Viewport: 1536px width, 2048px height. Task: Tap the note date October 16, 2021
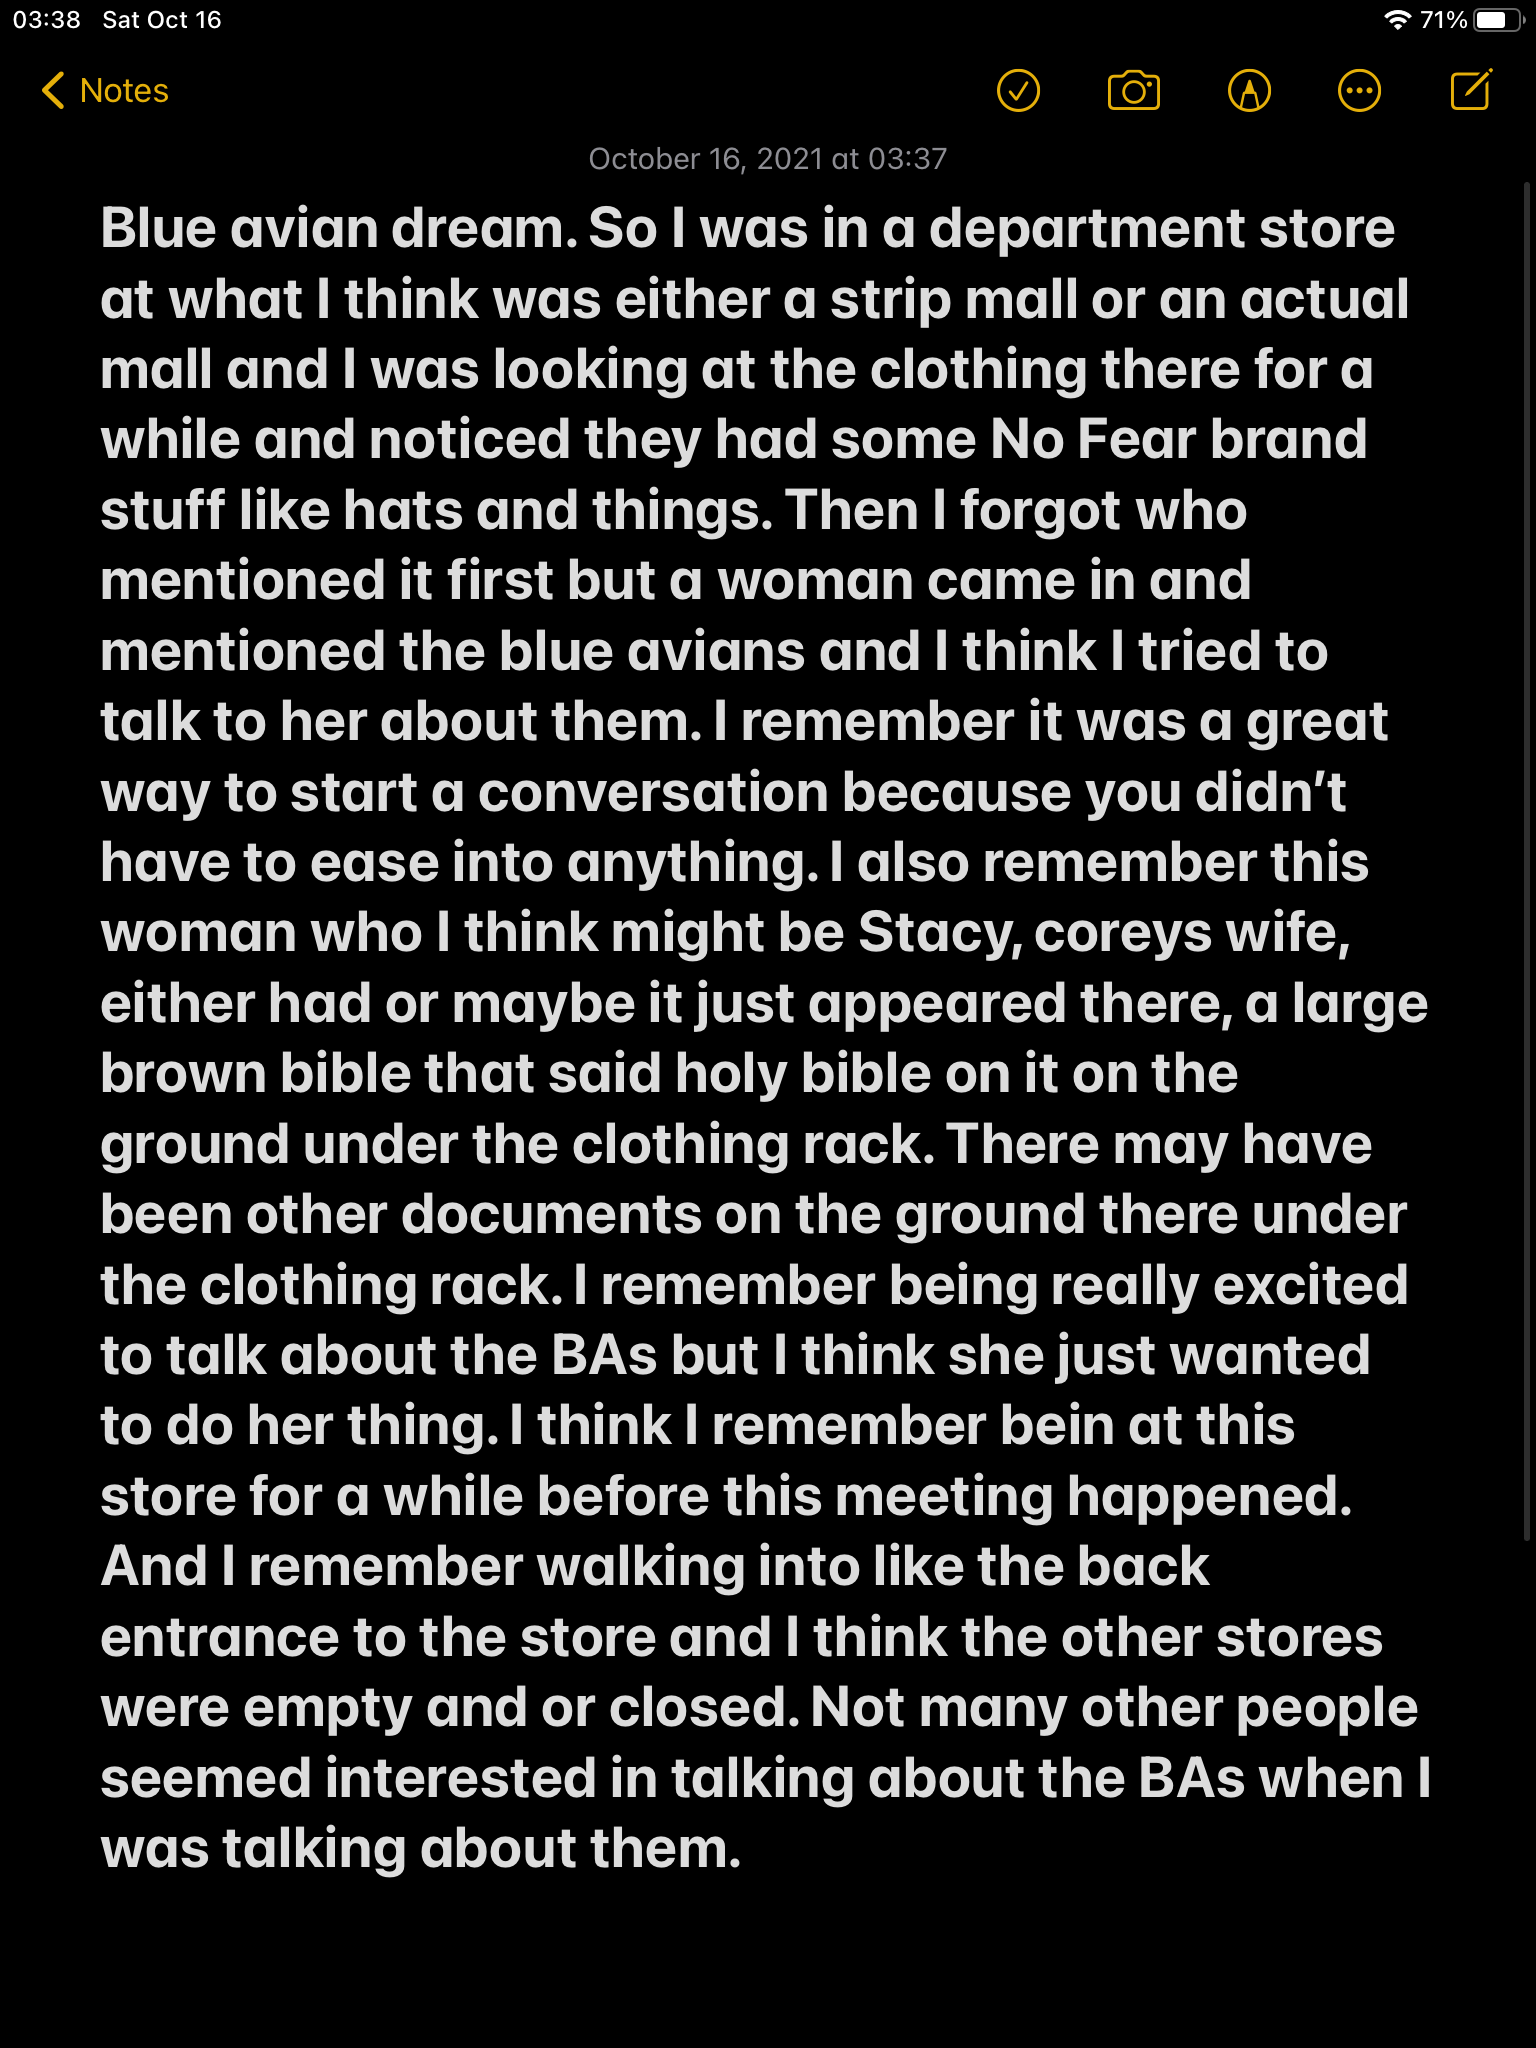tap(767, 159)
